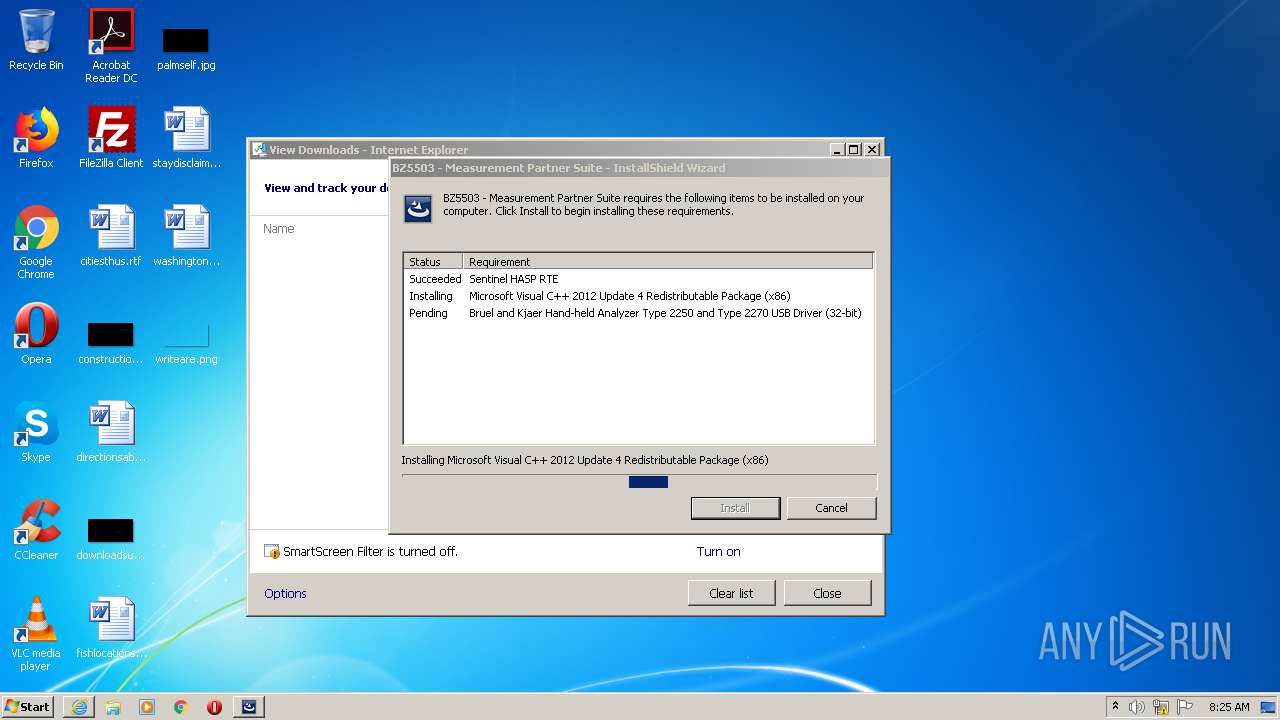Launch Google Chrome desktop shortcut
The image size is (1280, 720).
point(36,242)
